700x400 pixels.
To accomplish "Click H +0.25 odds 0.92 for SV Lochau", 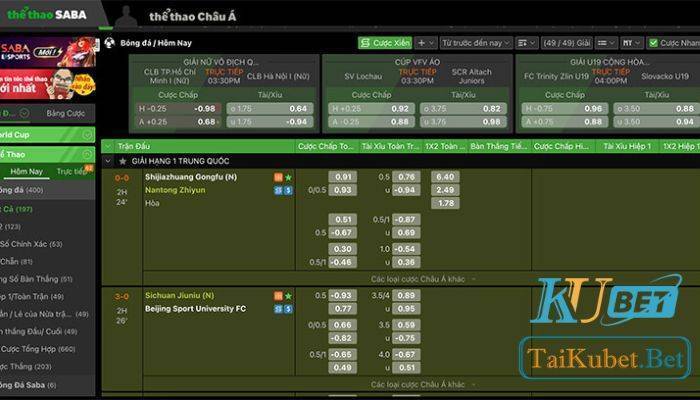I will (371, 108).
